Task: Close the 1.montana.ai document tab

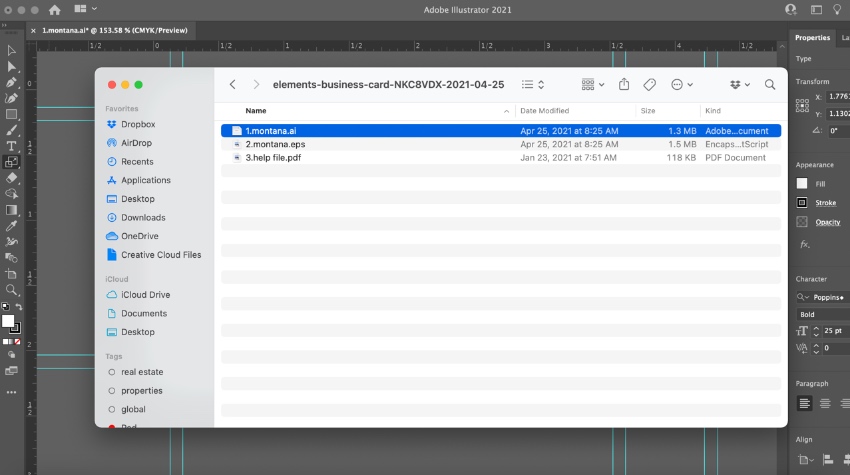Action: (x=33, y=31)
